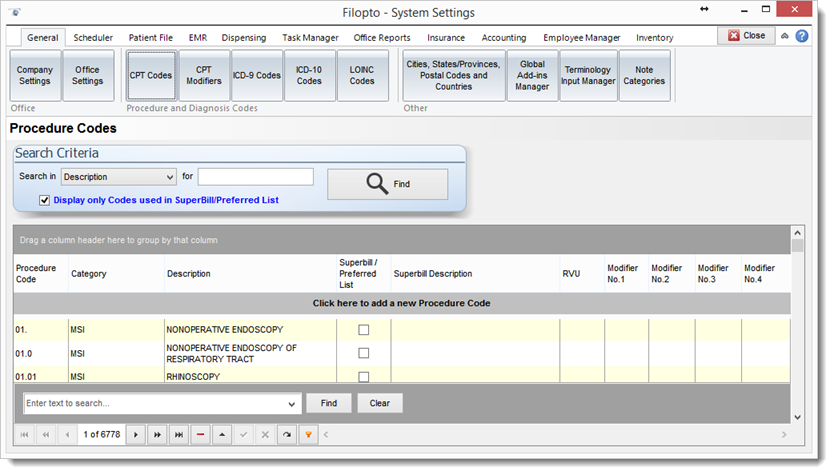Go to previous record arrow

[67, 435]
